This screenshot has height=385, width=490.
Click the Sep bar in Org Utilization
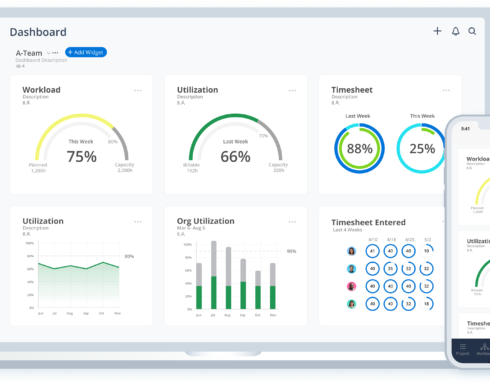click(243, 284)
